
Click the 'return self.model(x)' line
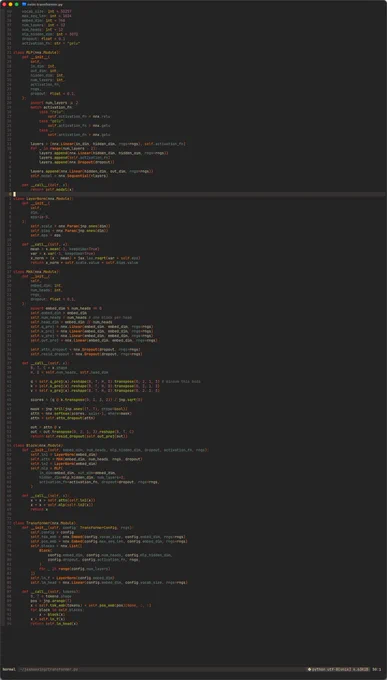(x=52, y=190)
